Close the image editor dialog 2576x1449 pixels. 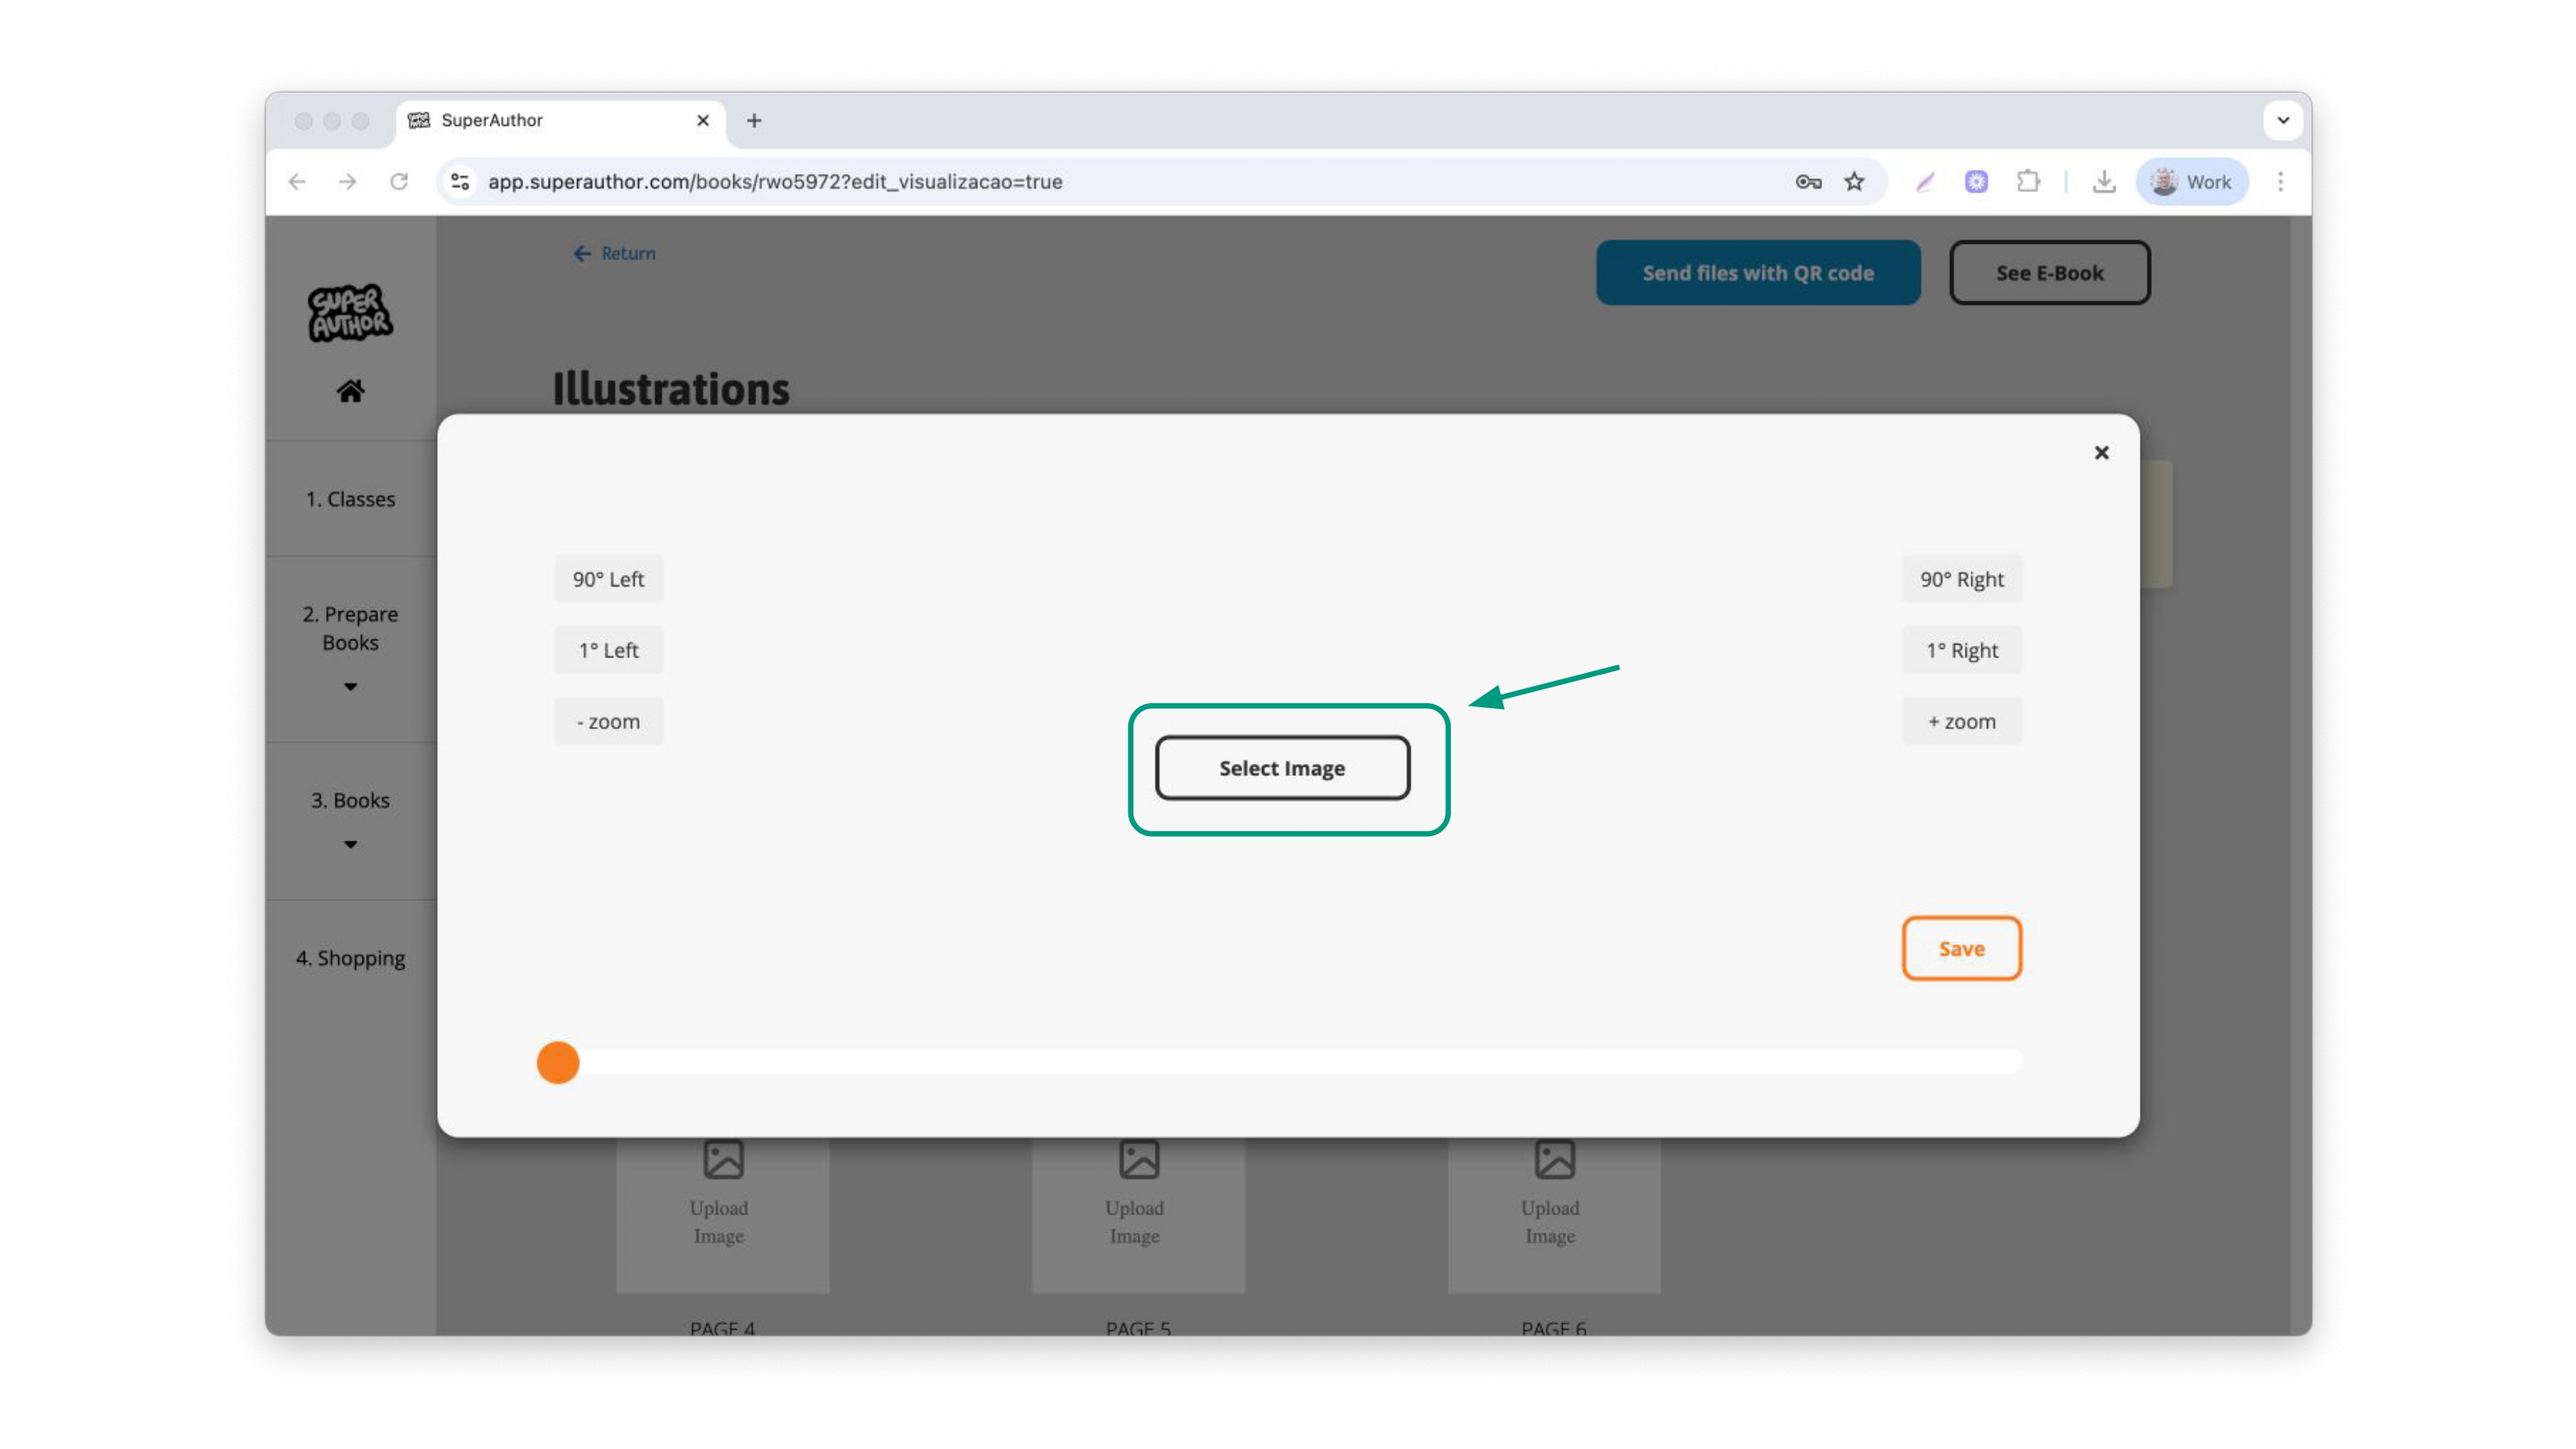pos(2101,453)
